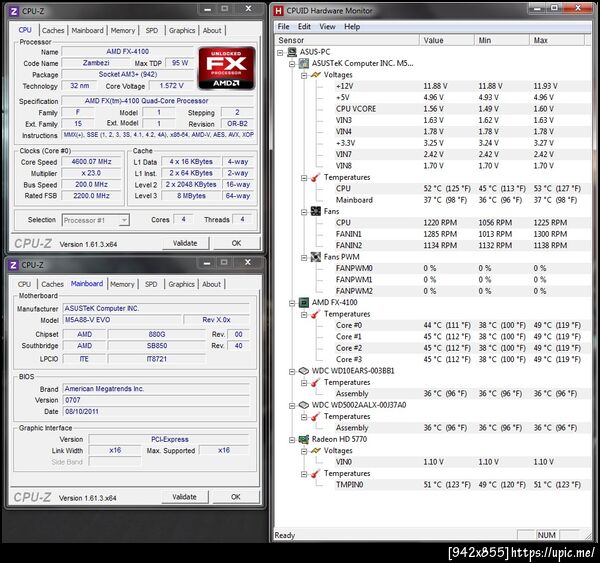
Task: Click the Radeon HD 5770 graphics card icon
Action: click(304, 439)
